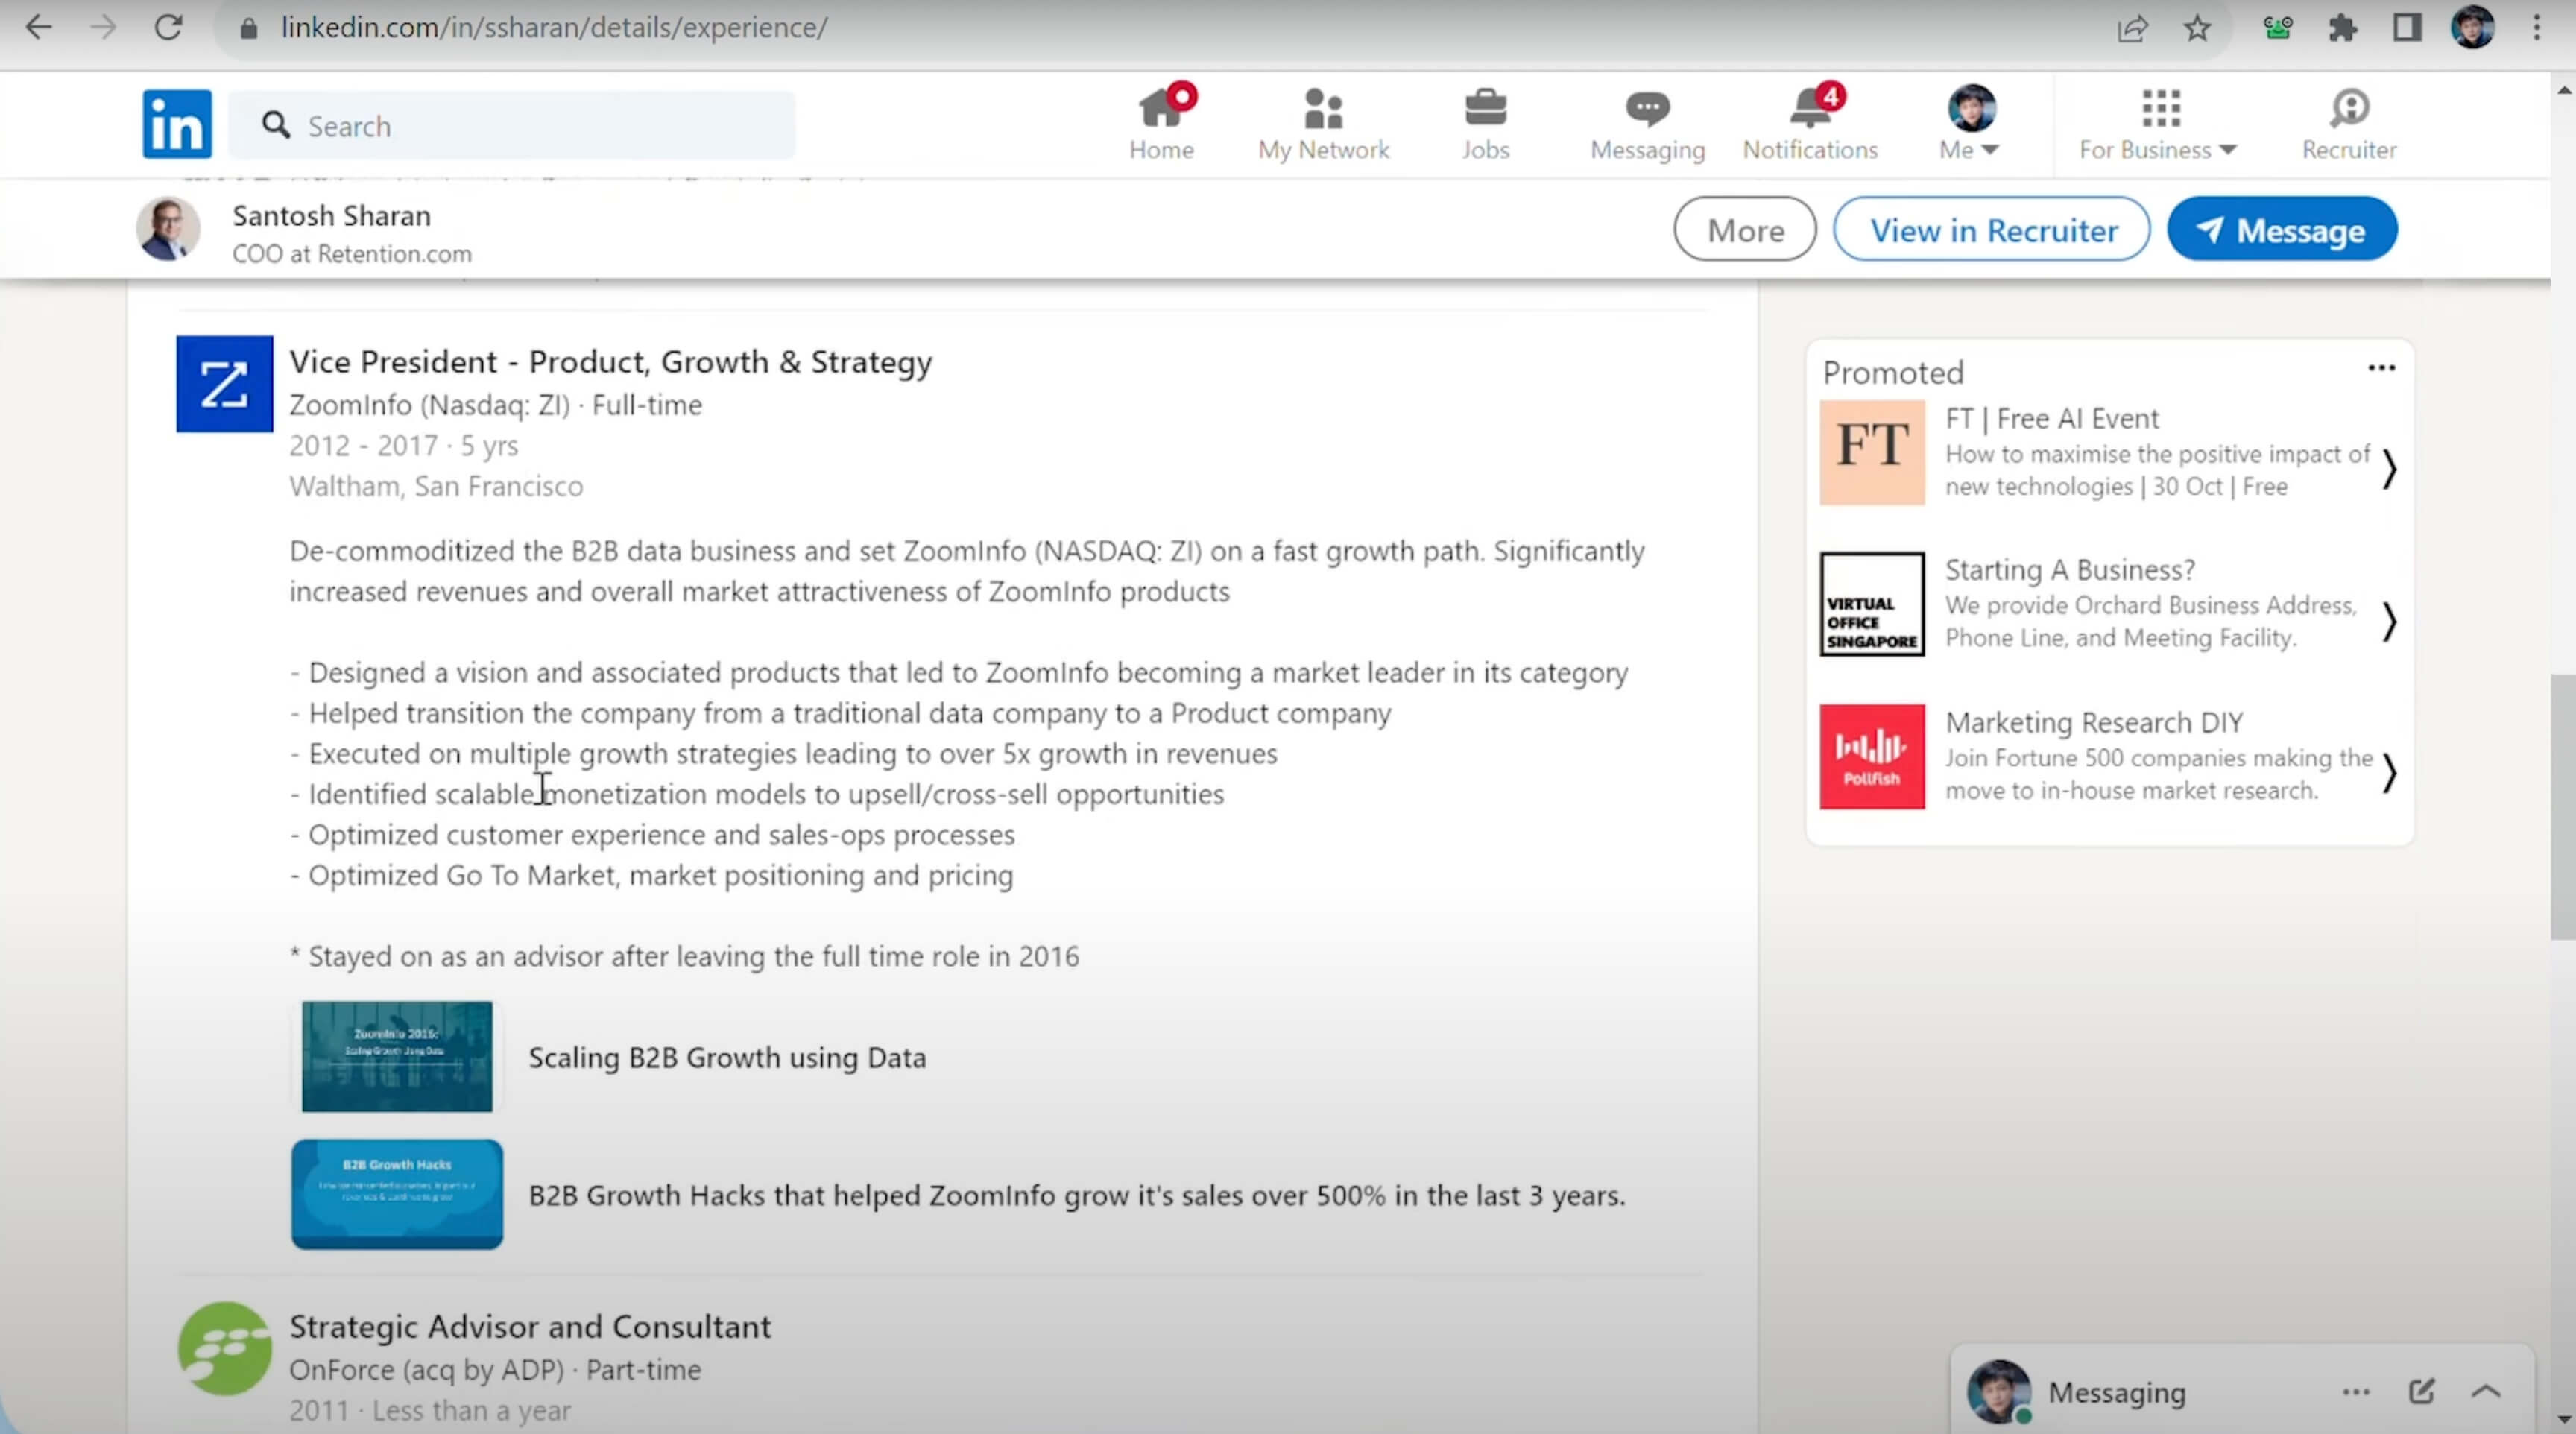This screenshot has width=2576, height=1434.
Task: Go to Jobs briefcase icon
Action: (x=1485, y=108)
